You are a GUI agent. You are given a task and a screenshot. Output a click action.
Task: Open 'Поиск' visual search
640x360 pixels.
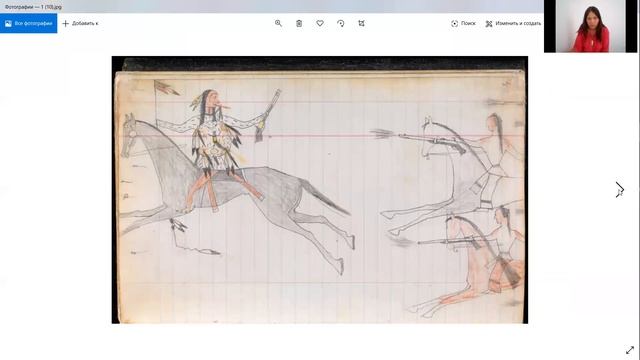463,23
